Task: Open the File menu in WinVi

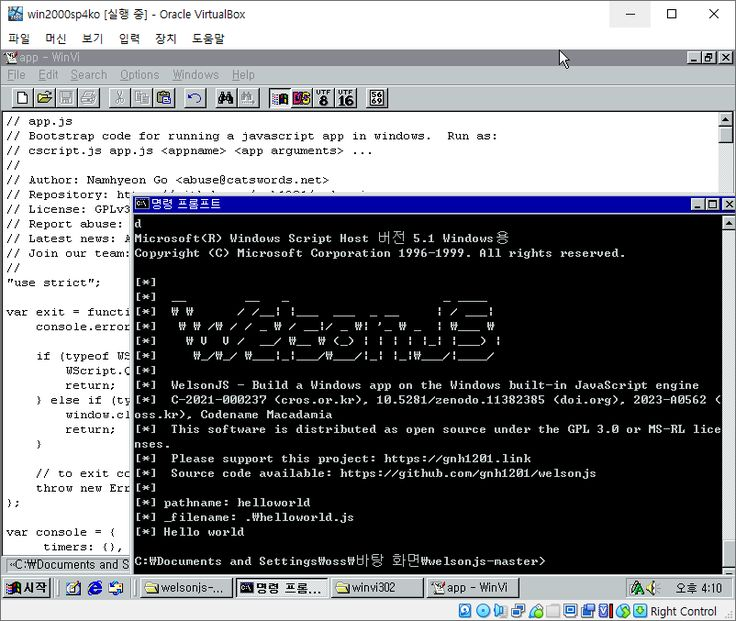Action: 16,75
